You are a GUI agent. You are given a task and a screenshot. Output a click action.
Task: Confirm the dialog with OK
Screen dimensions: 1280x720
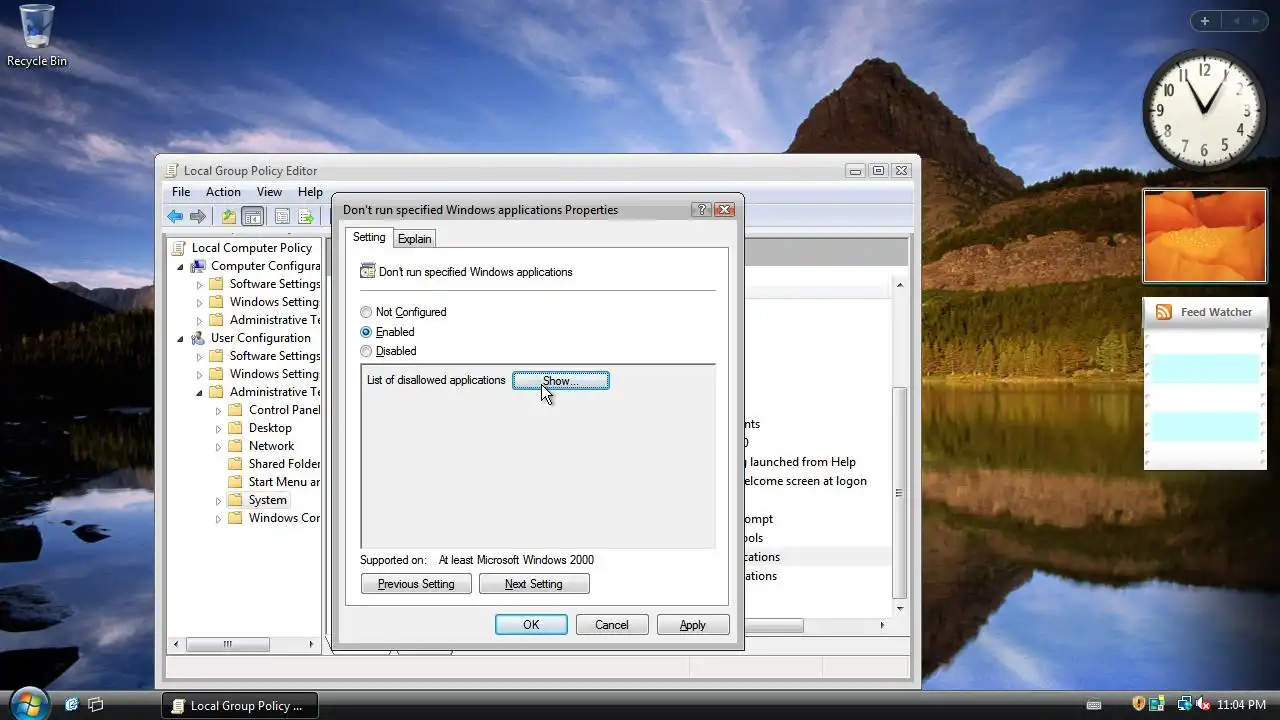tap(531, 625)
